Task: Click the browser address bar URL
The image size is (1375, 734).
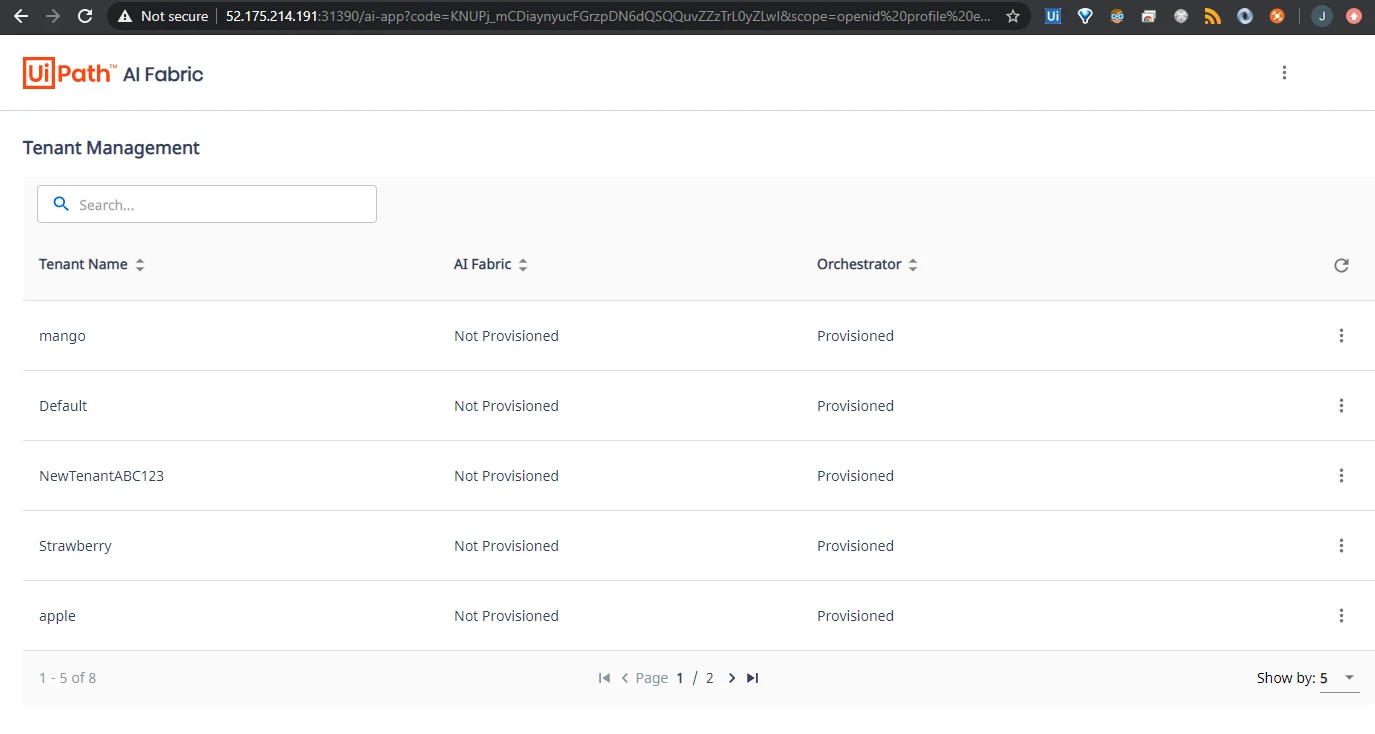Action: point(608,16)
